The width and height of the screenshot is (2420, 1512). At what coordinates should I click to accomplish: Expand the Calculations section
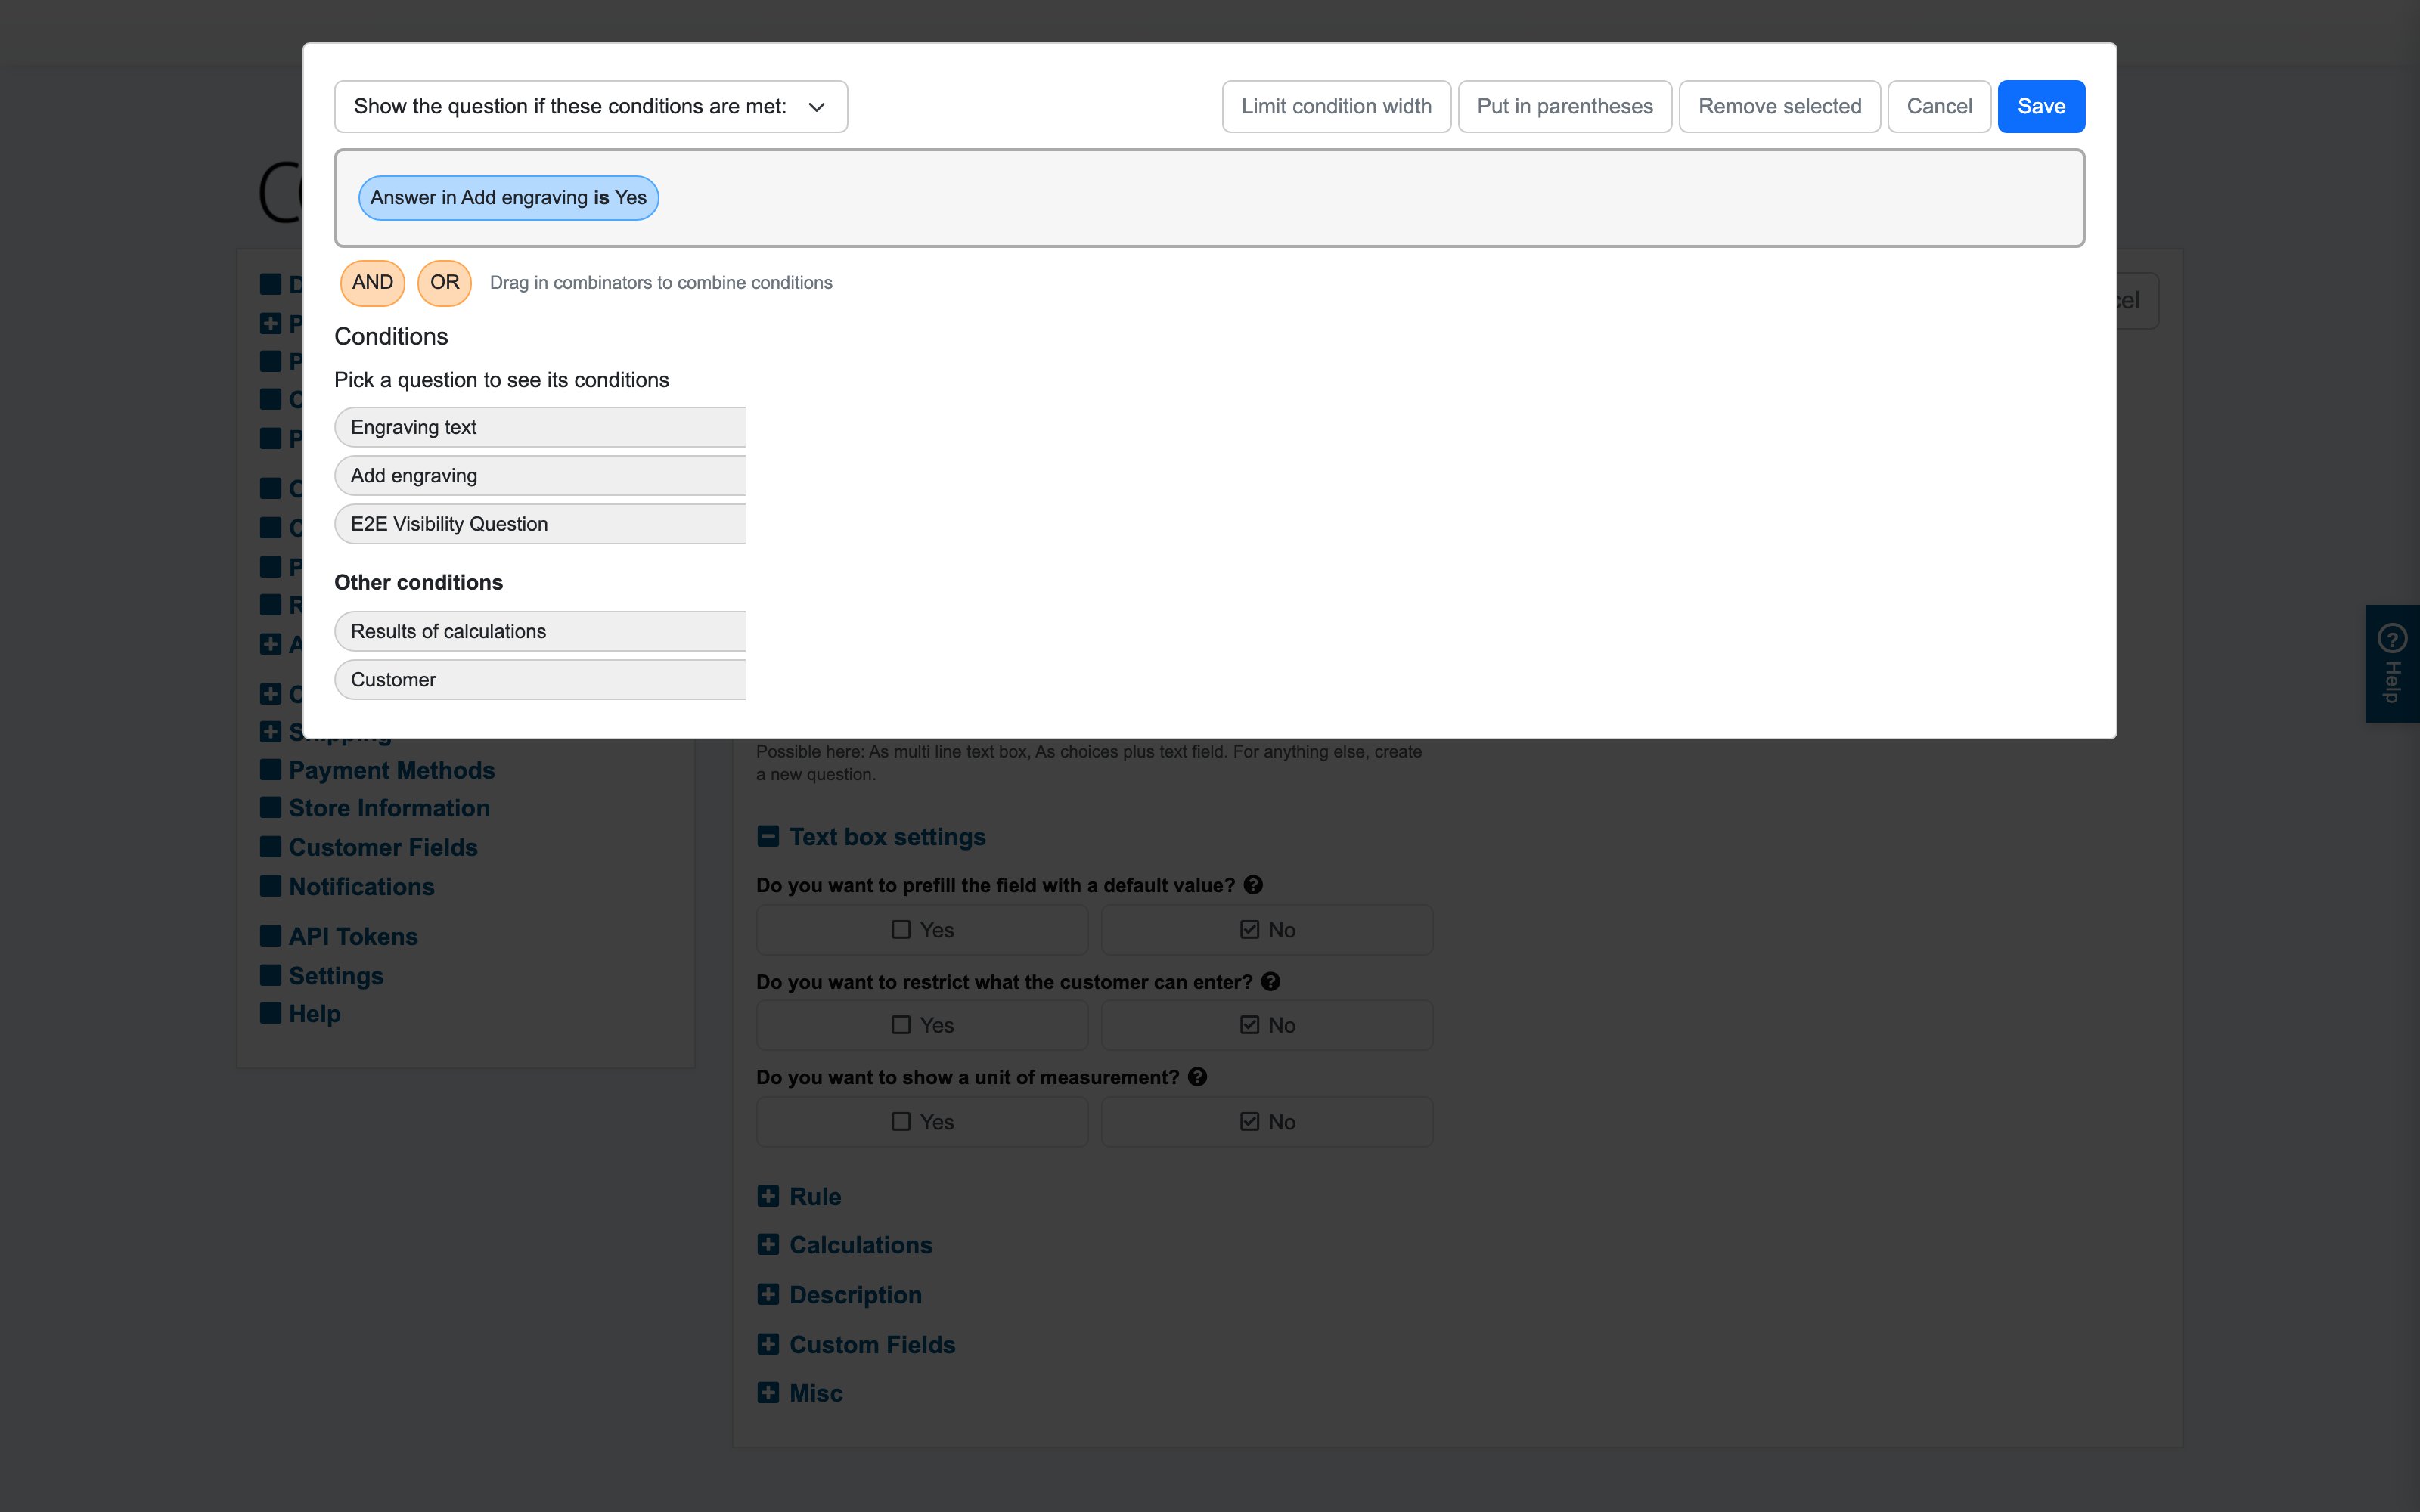[845, 1245]
